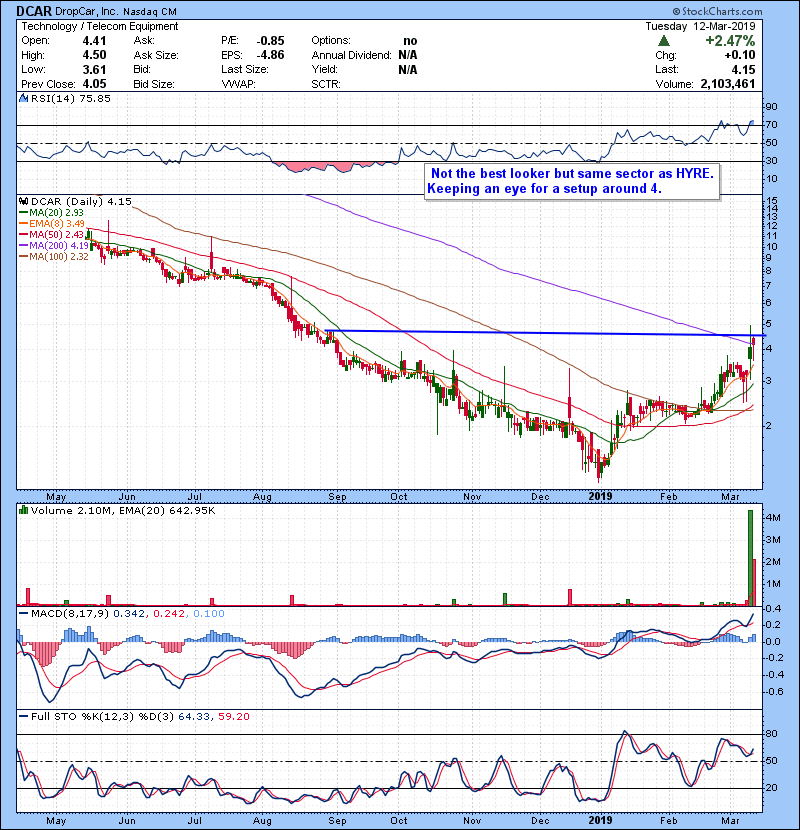The width and height of the screenshot is (800, 830).
Task: Click the EPS value -4.86
Action: (x=271, y=55)
